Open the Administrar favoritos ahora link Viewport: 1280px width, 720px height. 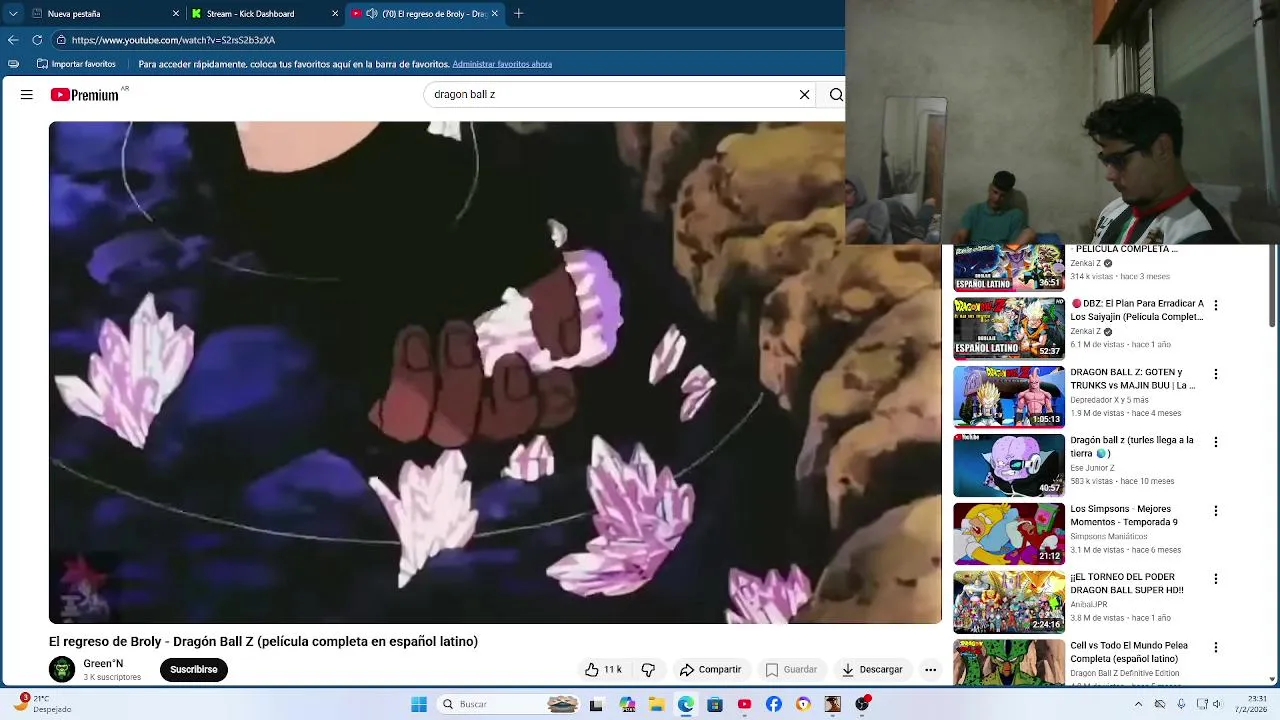click(502, 64)
